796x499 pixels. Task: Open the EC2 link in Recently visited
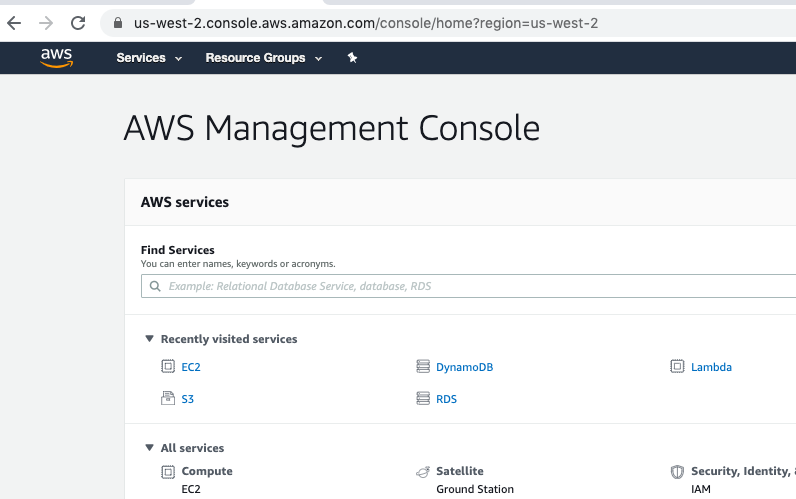[x=191, y=367]
